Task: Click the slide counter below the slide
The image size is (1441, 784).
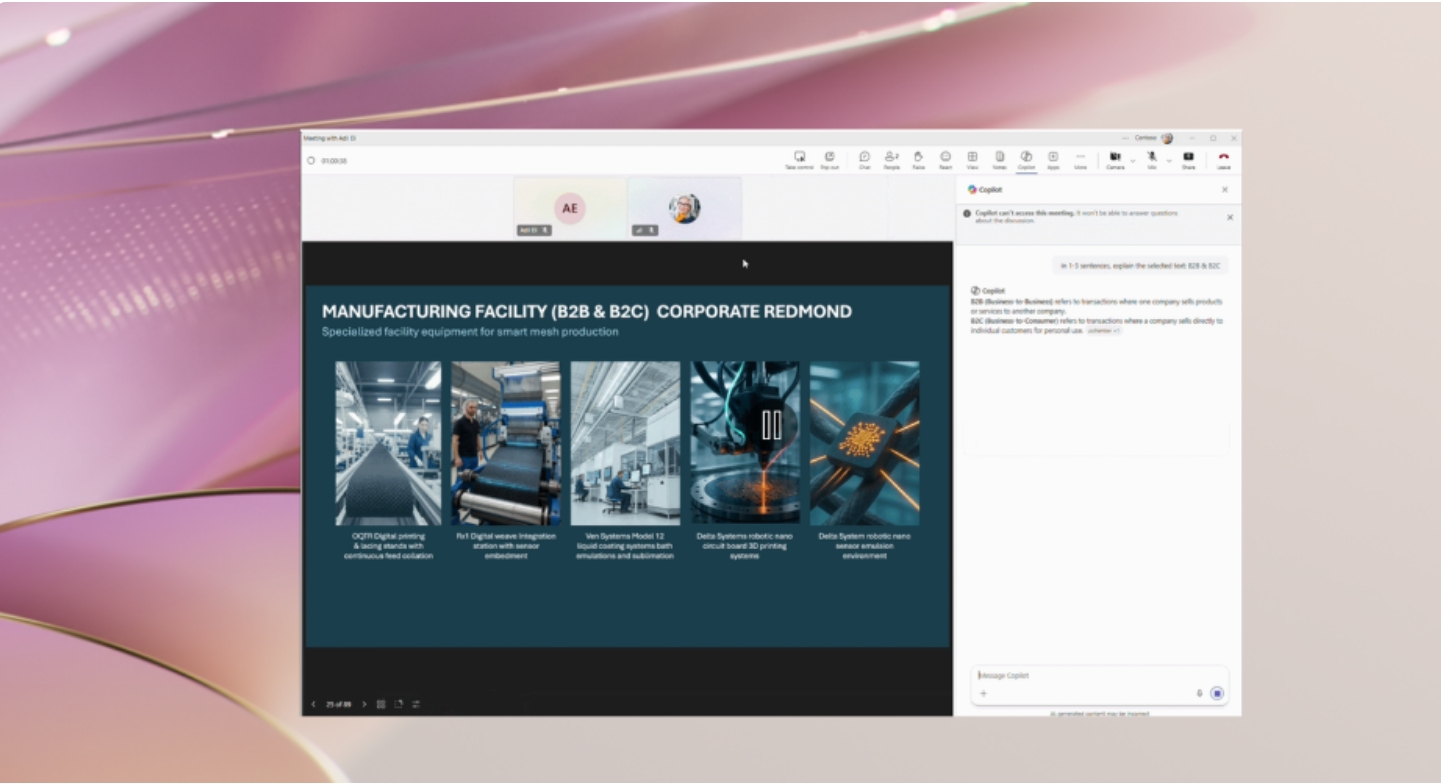Action: (338, 704)
